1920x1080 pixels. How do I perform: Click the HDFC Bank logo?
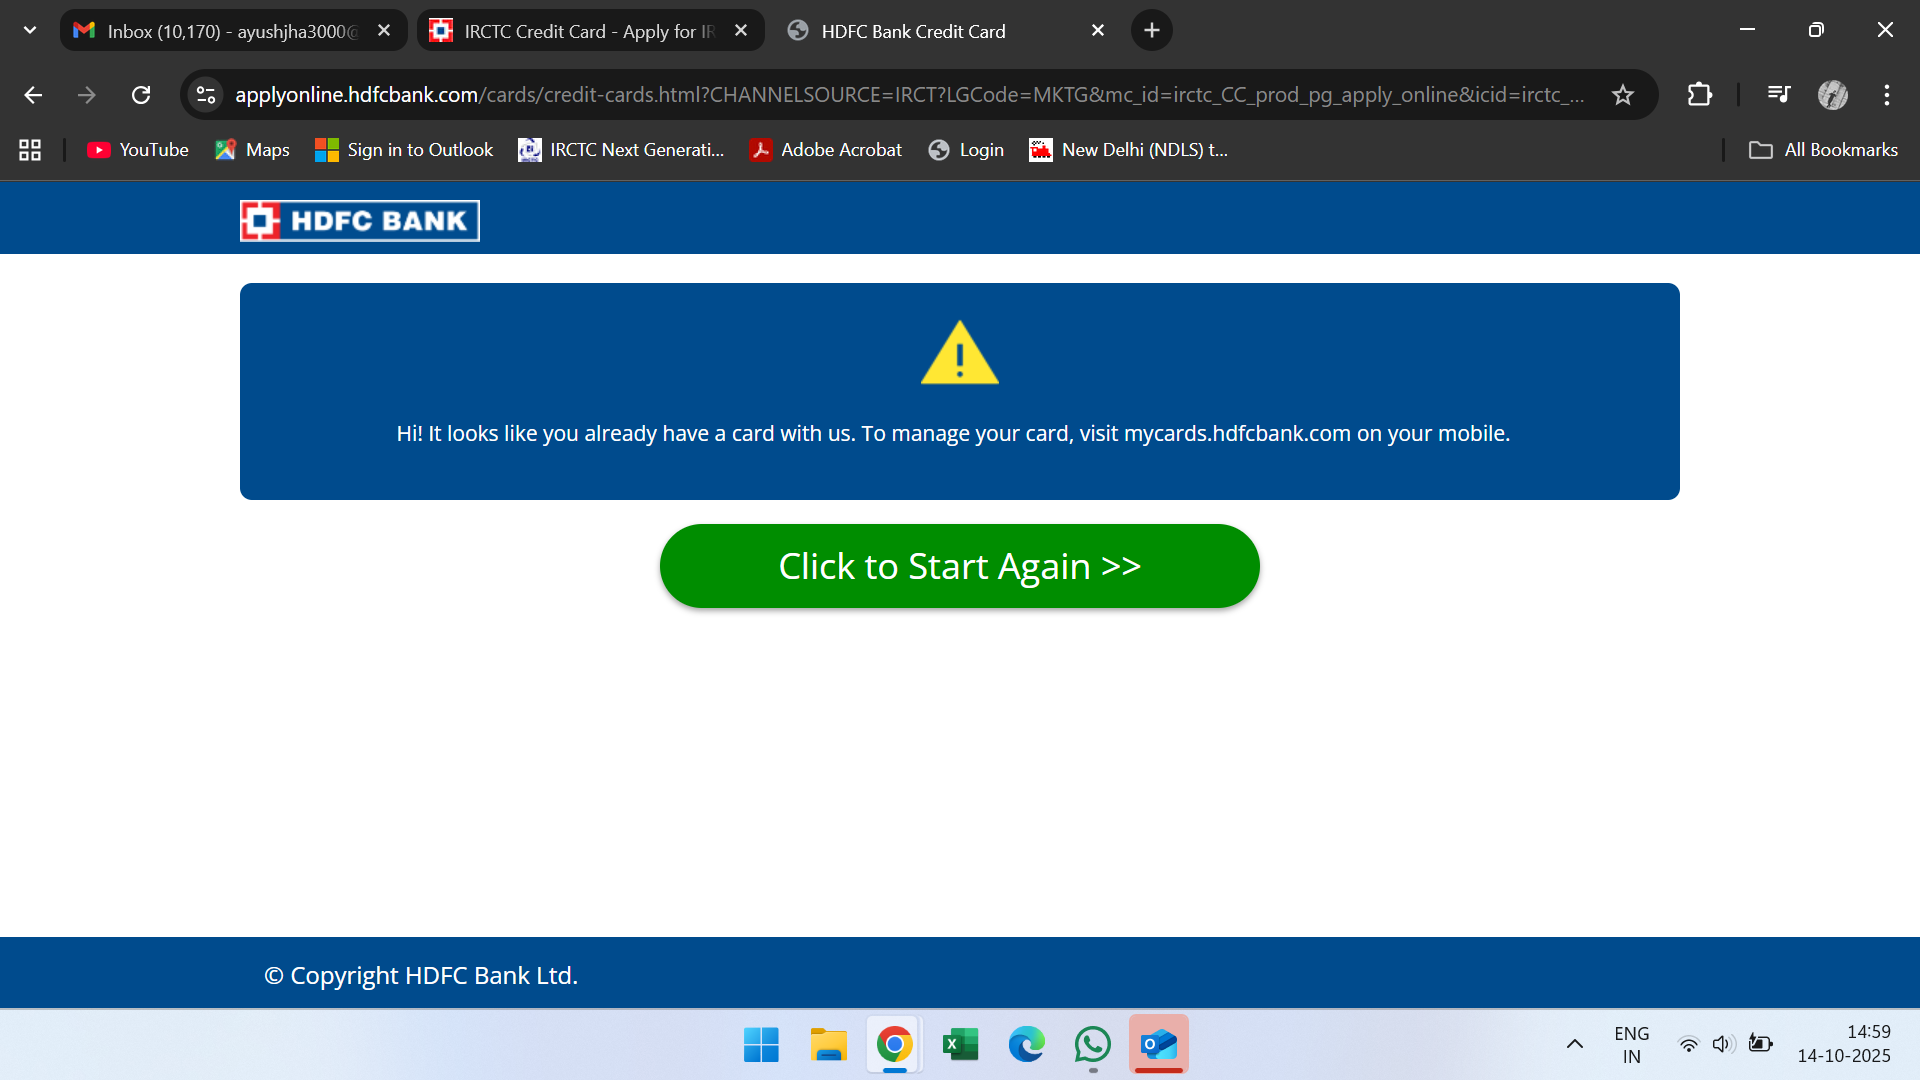[359, 221]
